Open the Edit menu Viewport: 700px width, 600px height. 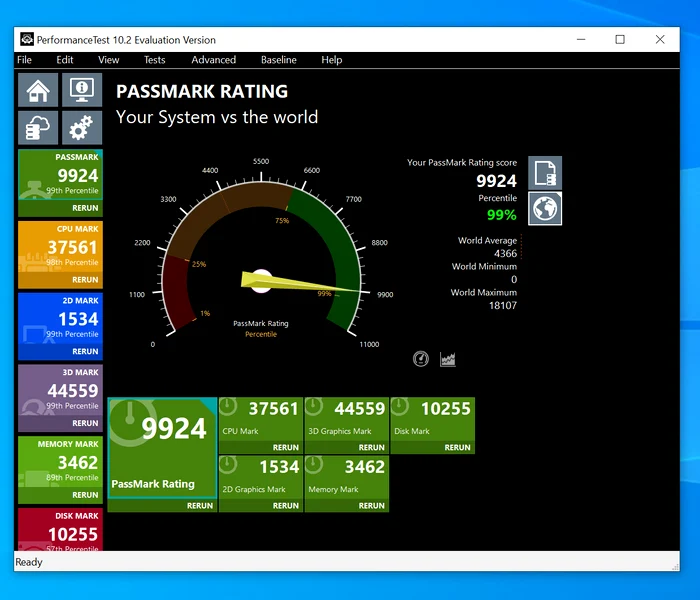(x=65, y=60)
